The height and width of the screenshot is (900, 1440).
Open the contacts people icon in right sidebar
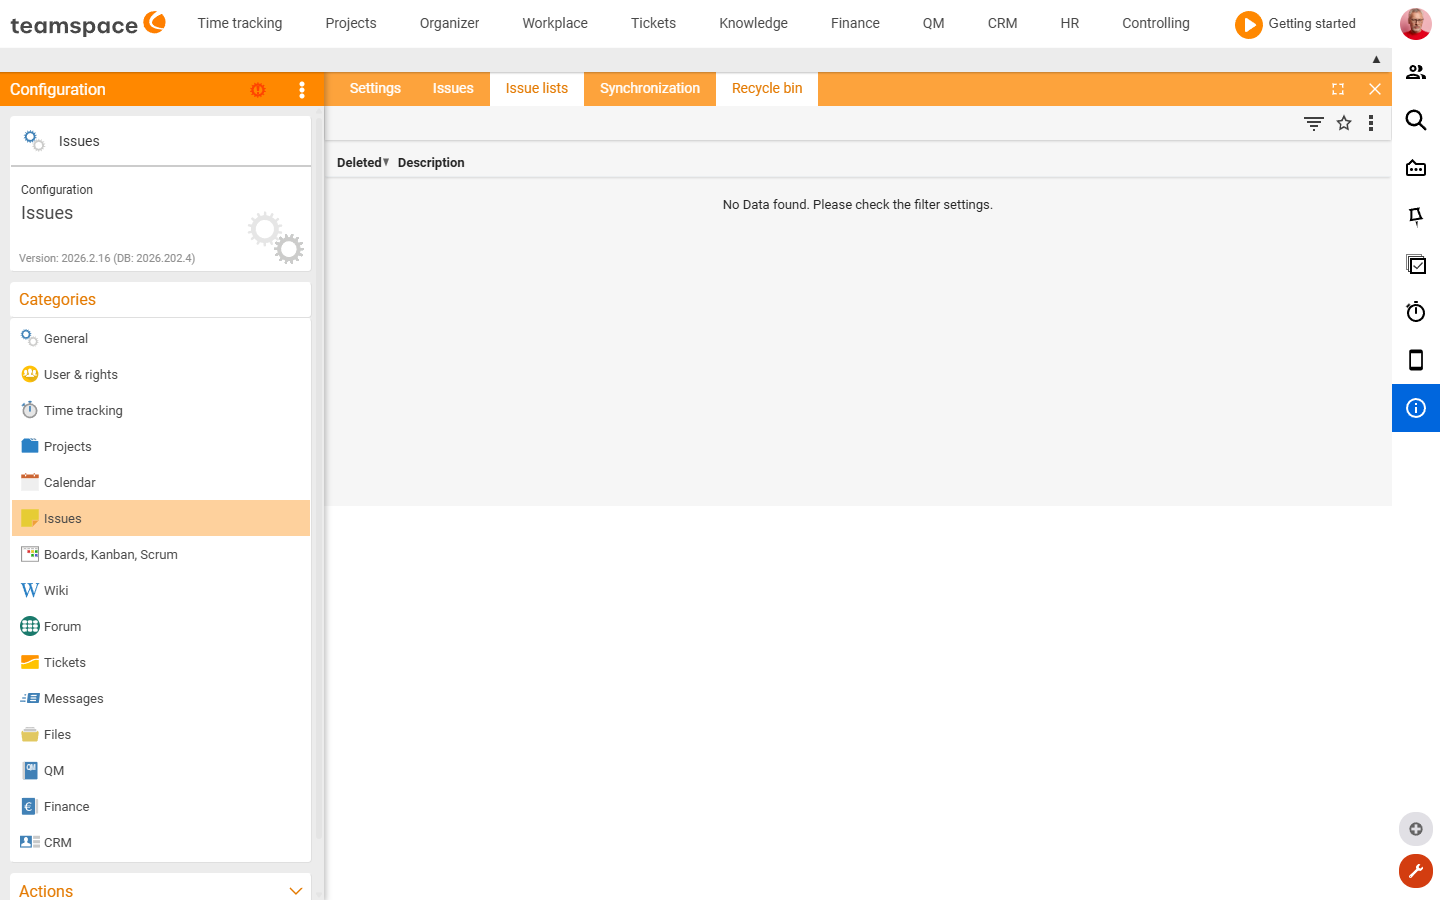tap(1416, 72)
